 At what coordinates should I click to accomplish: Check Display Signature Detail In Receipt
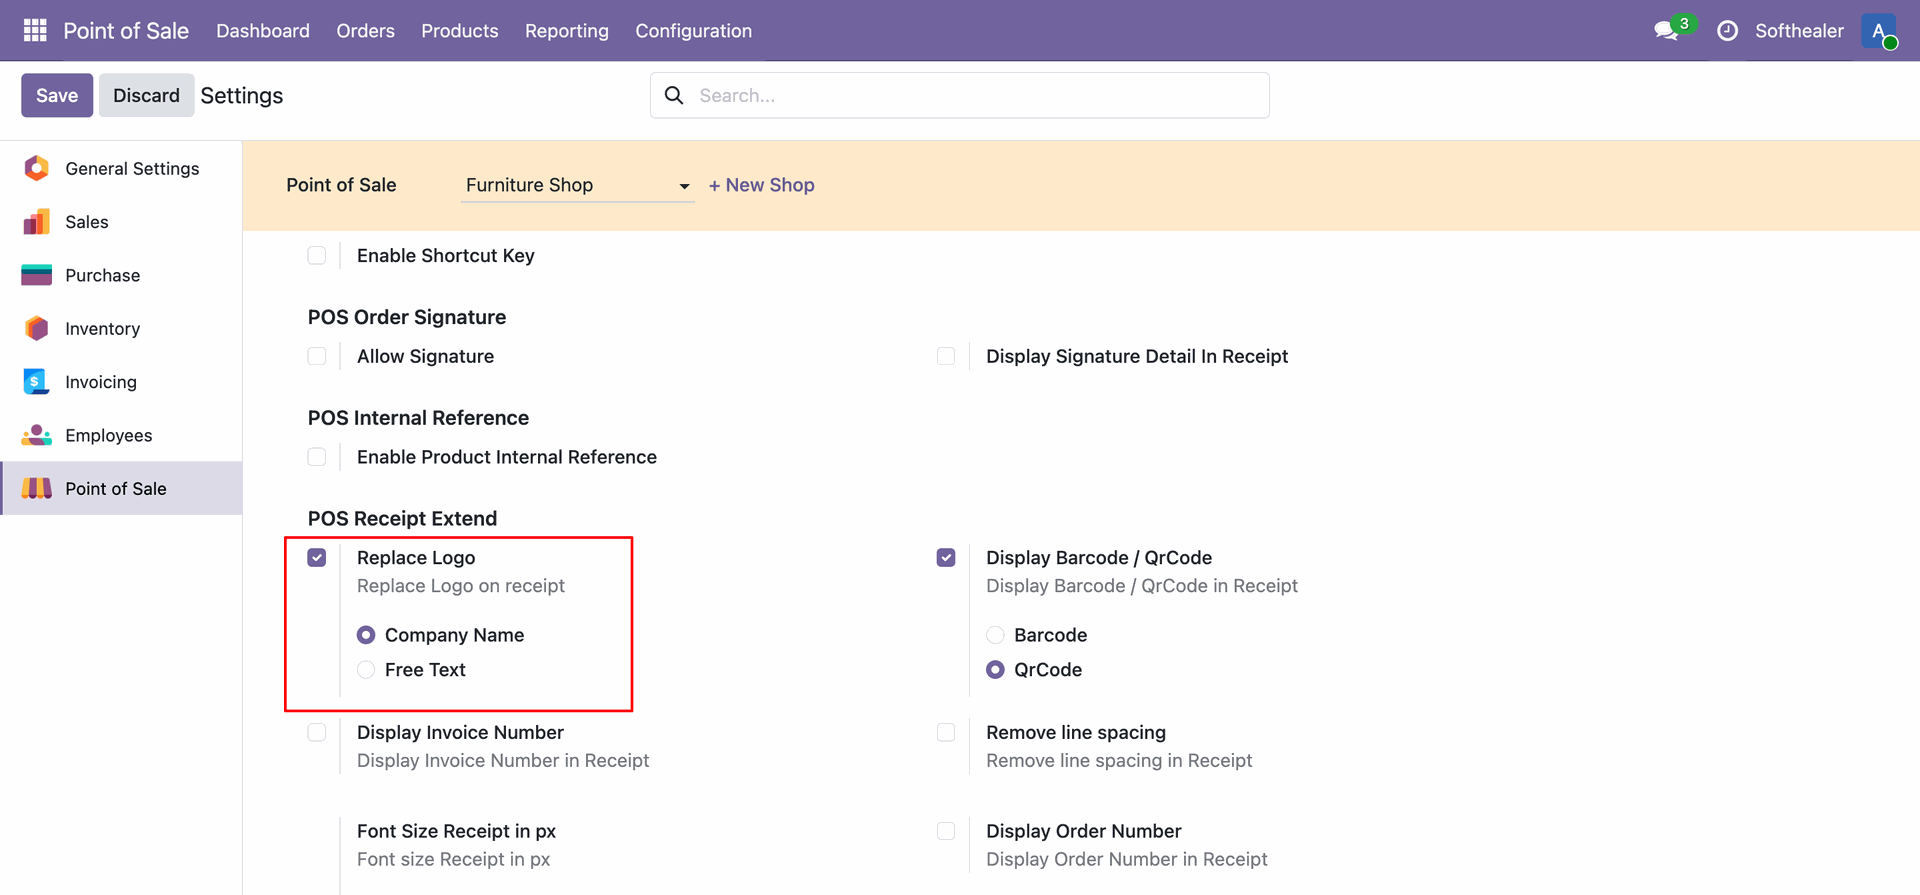[x=946, y=356]
